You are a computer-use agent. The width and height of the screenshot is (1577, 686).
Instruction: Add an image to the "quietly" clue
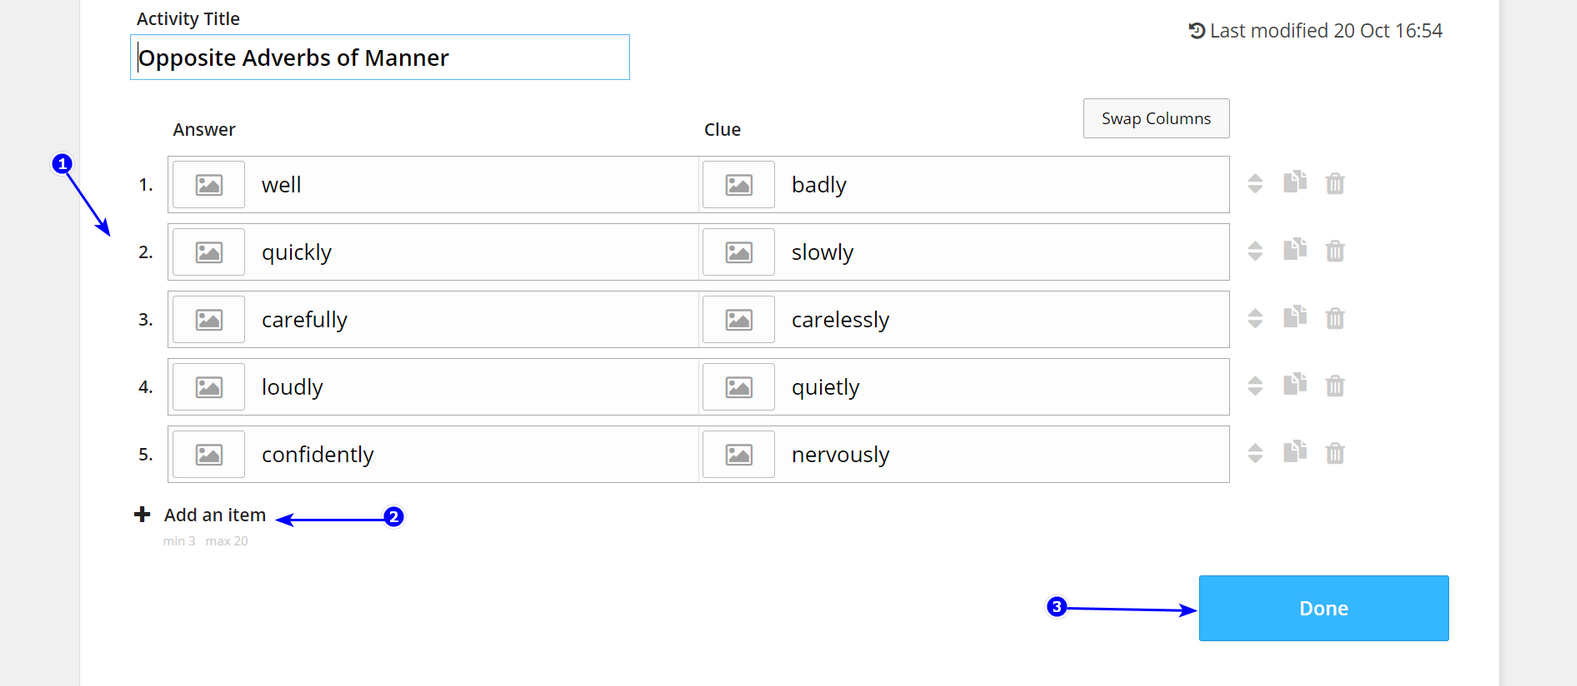(x=738, y=386)
